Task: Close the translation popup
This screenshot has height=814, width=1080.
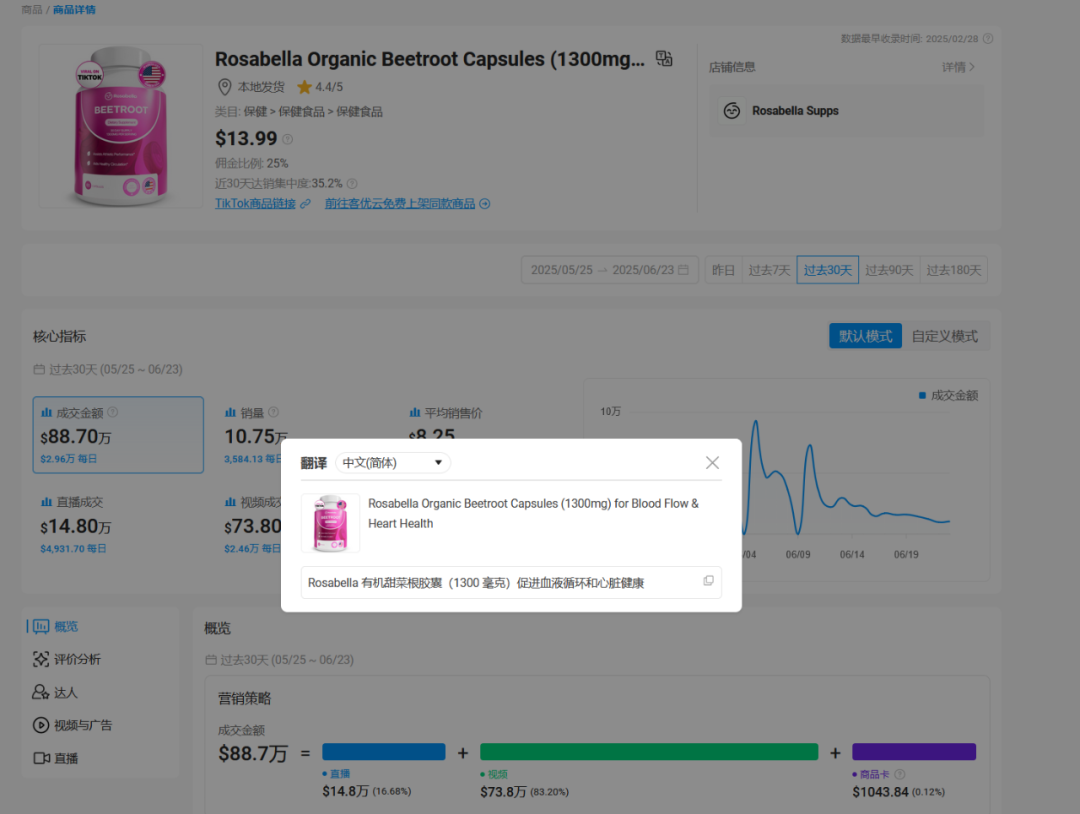Action: point(712,463)
